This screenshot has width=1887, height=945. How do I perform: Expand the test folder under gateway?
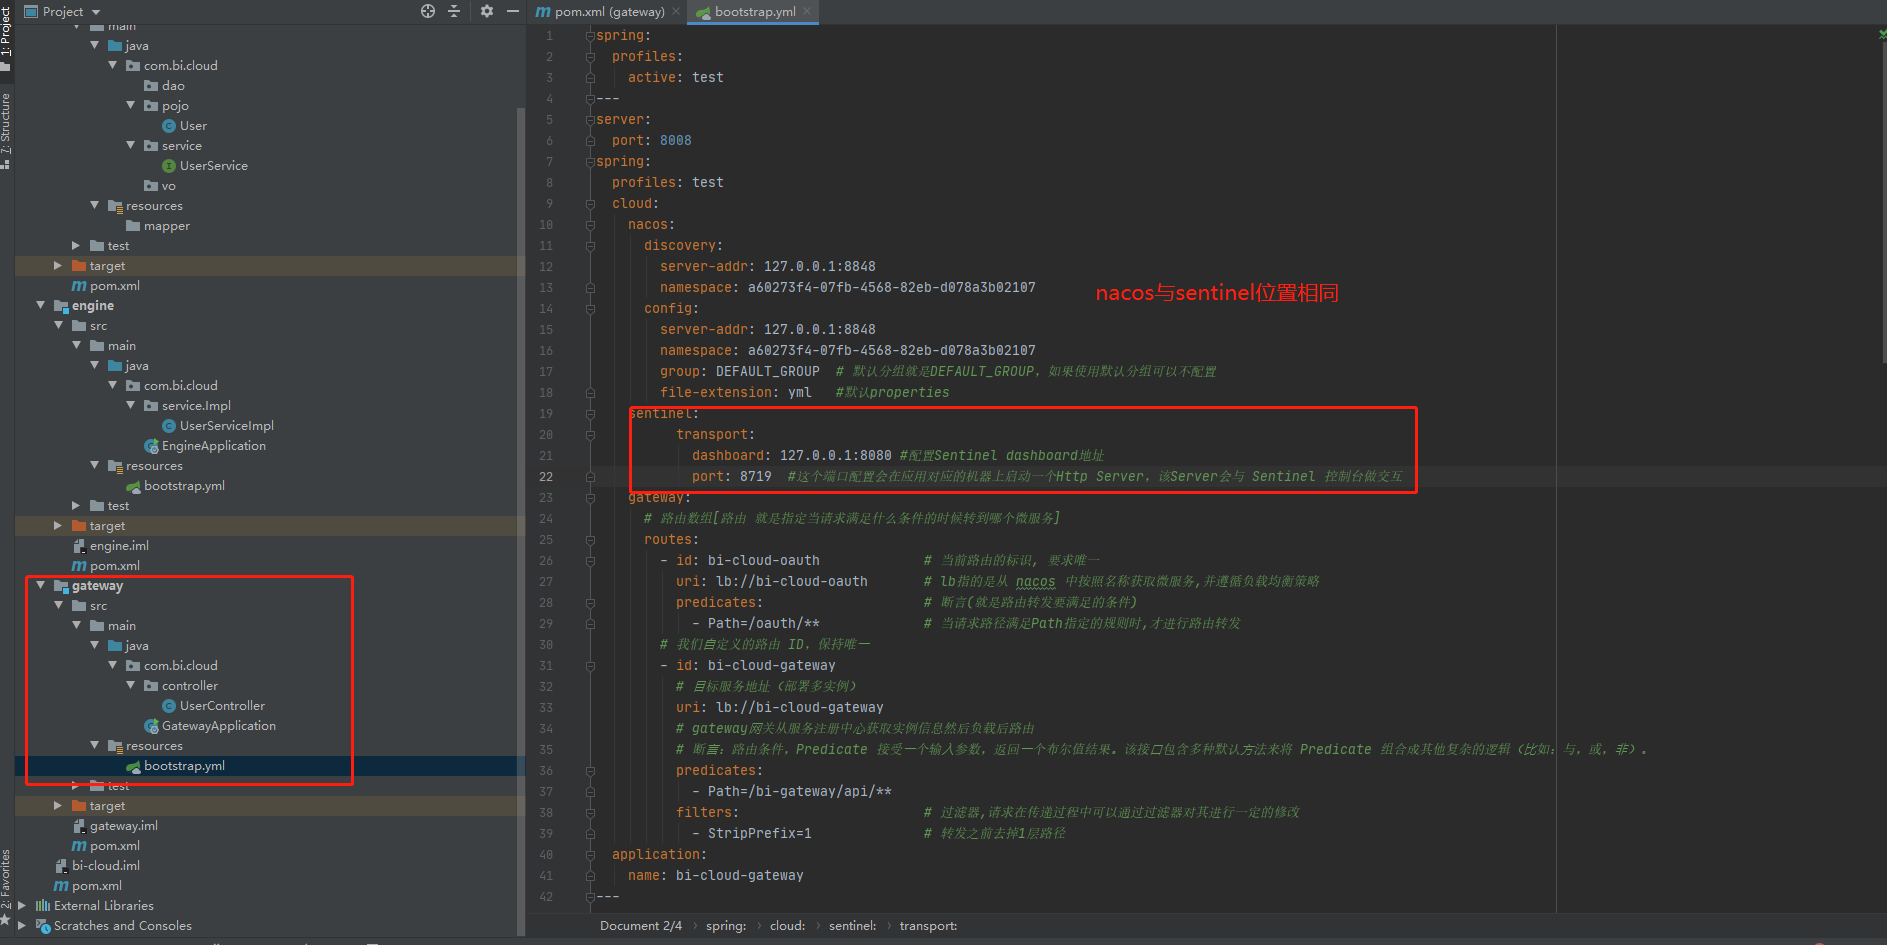pos(75,785)
